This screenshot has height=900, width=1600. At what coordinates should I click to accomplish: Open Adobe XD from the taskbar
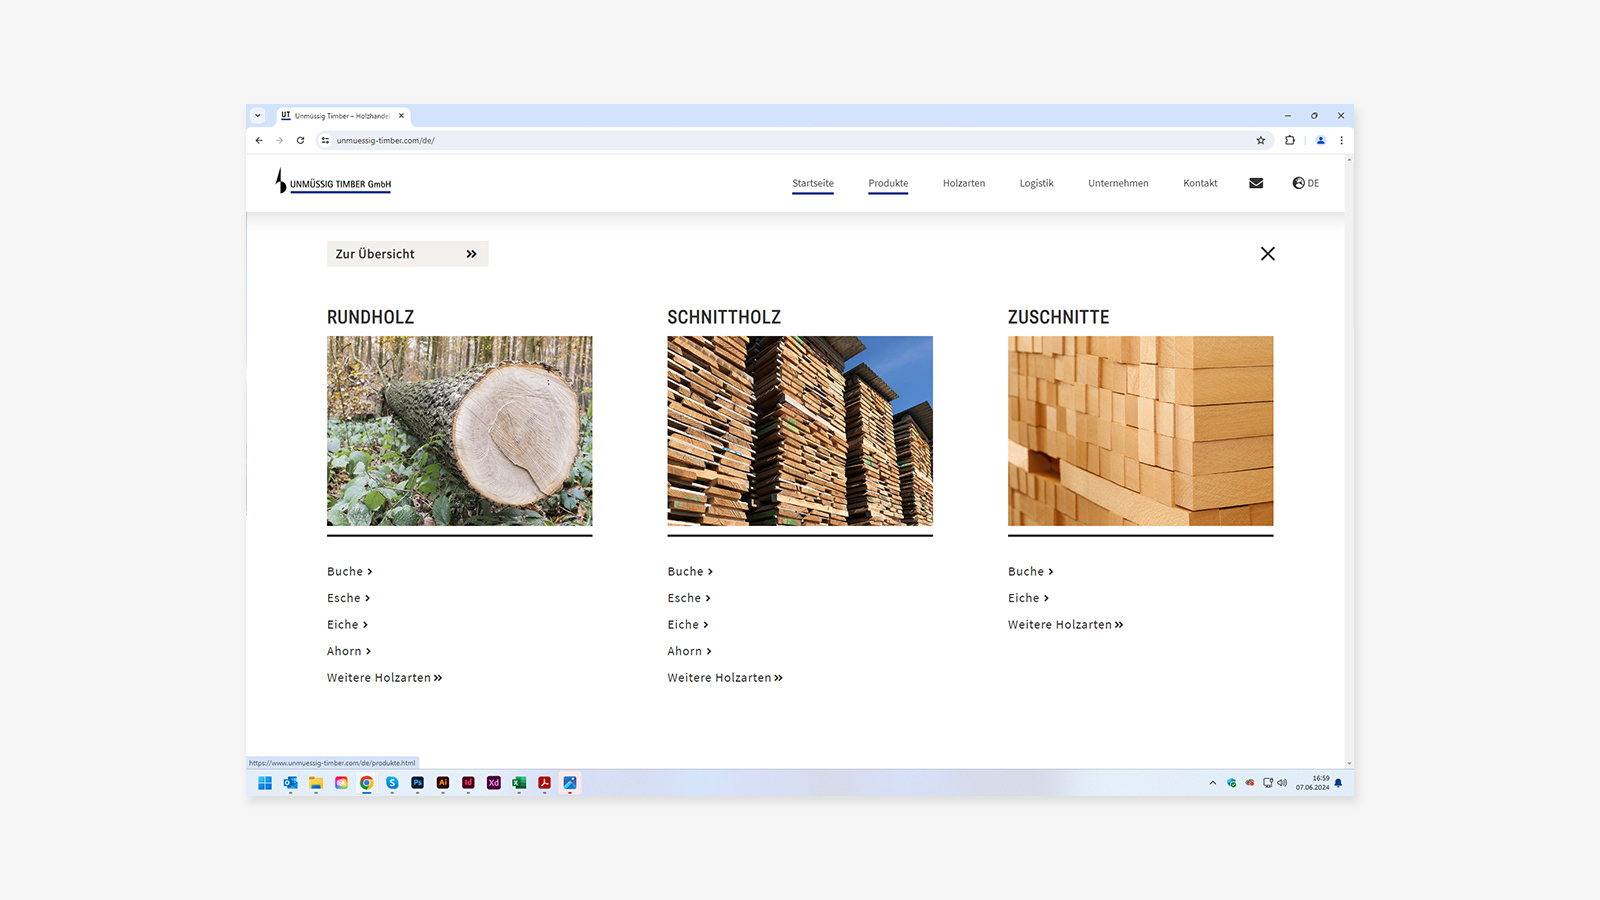494,783
